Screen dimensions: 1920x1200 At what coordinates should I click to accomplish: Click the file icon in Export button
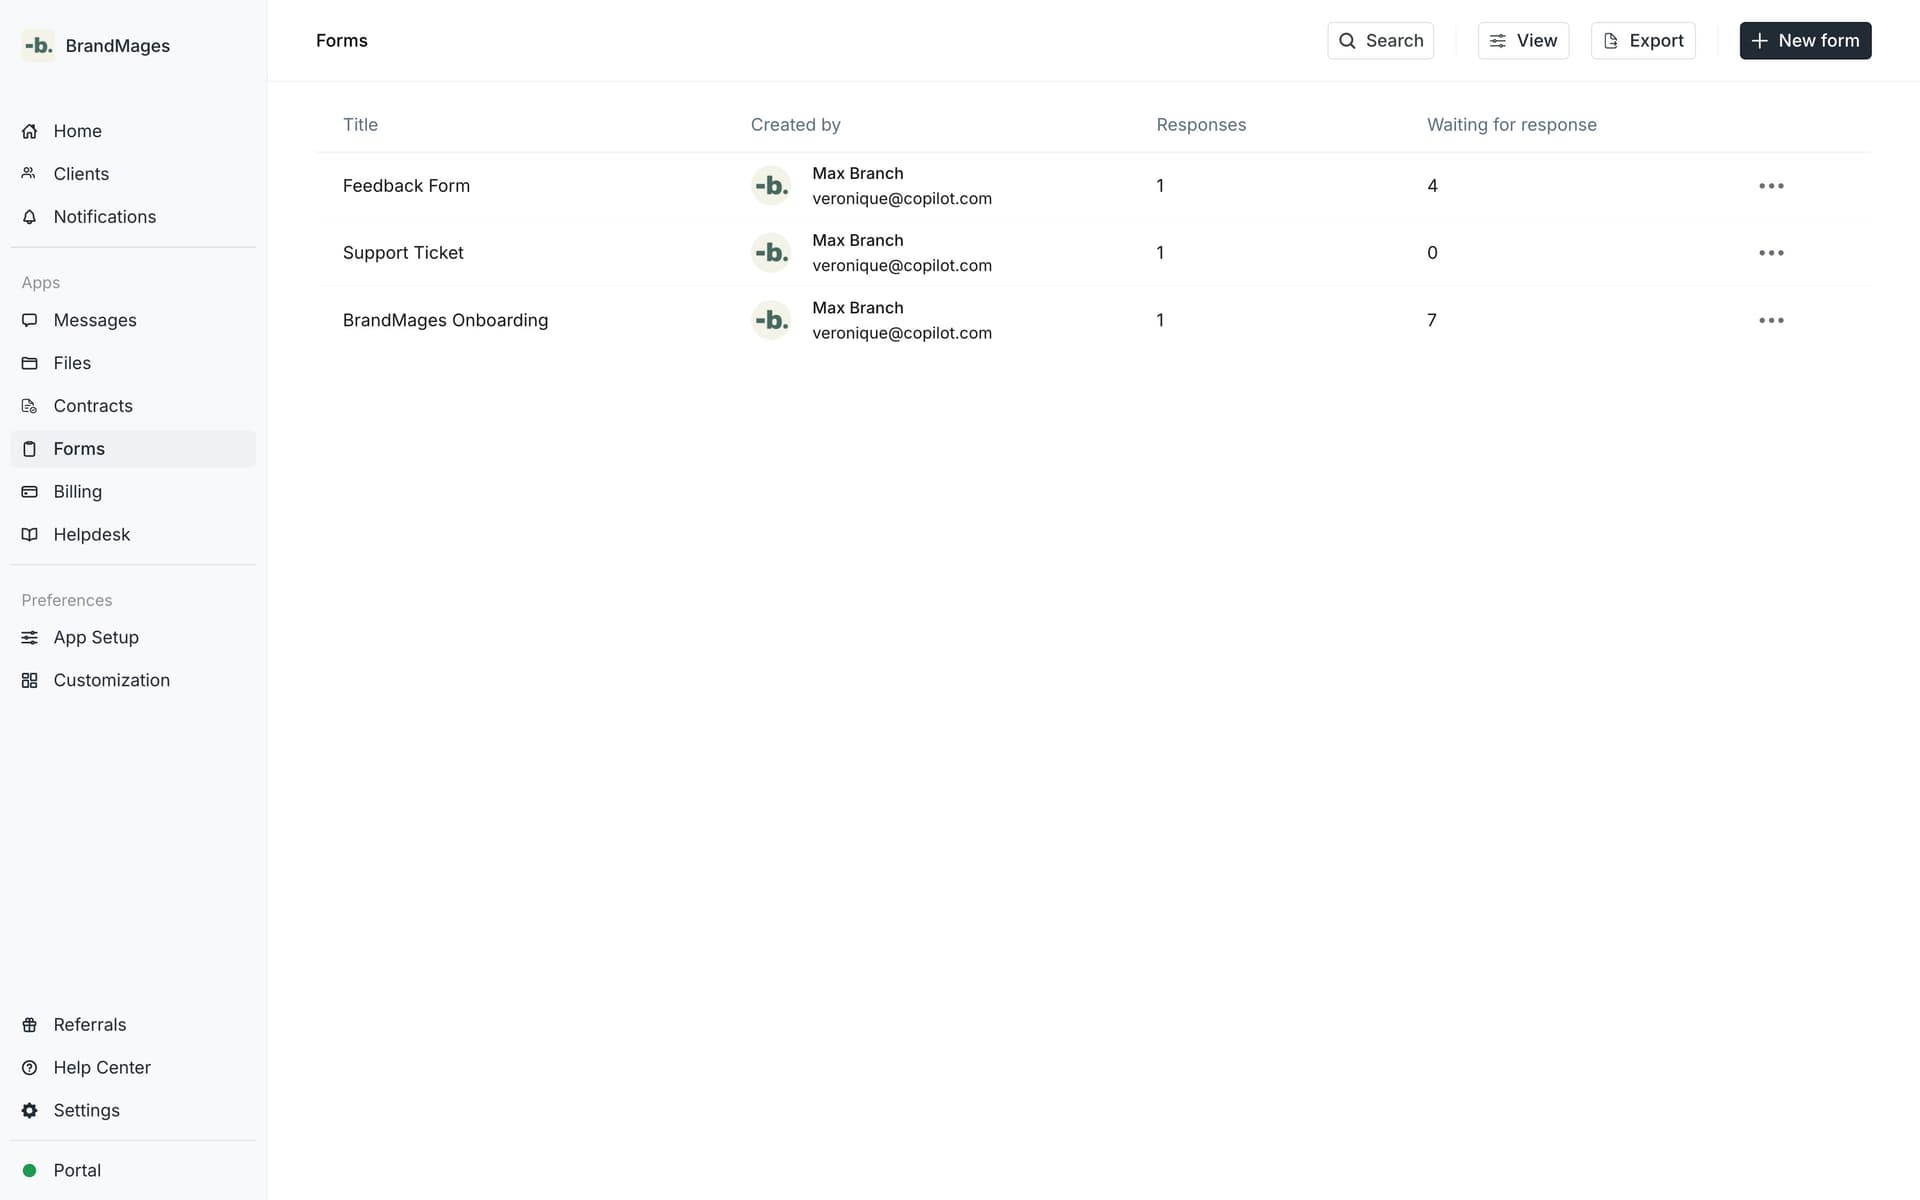pyautogui.click(x=1610, y=41)
